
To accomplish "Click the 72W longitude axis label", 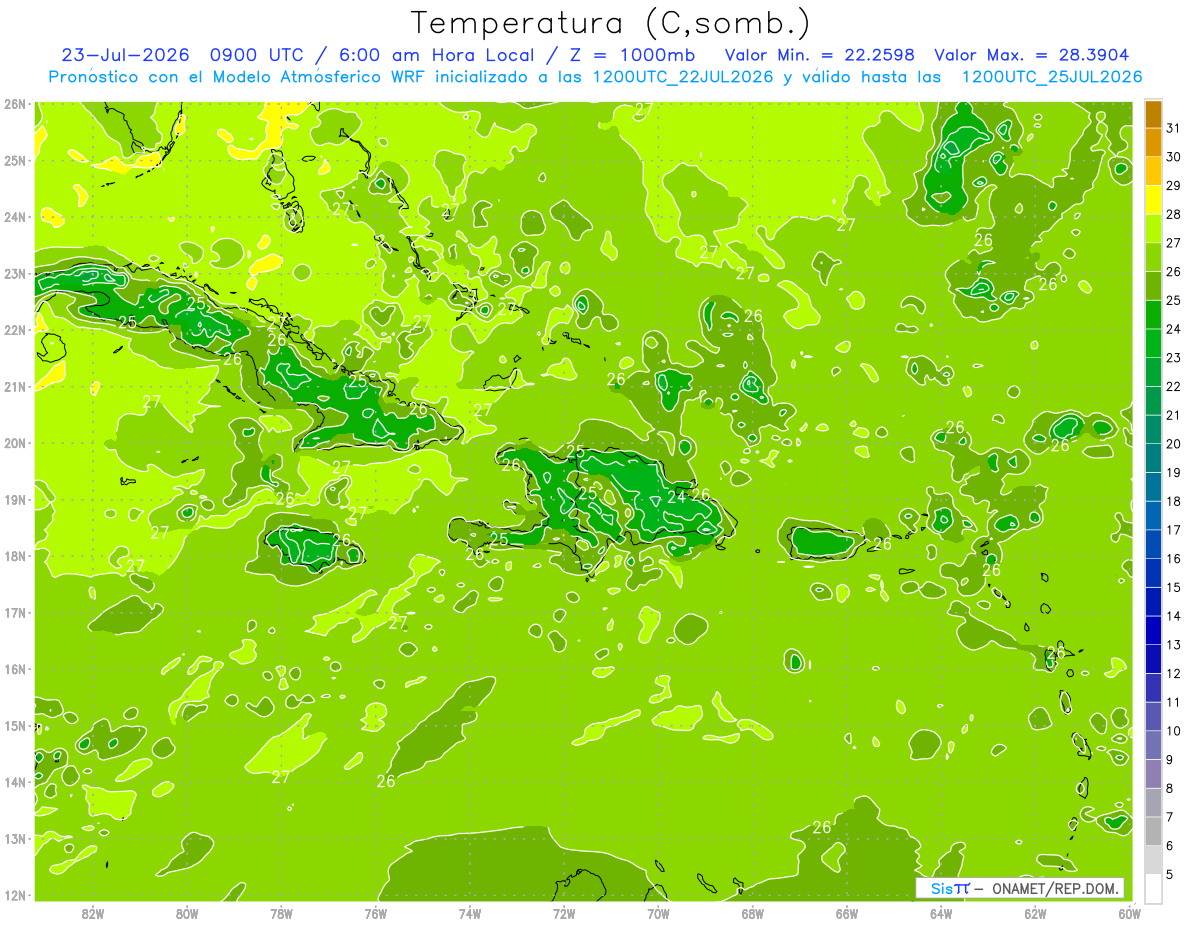I will [564, 912].
